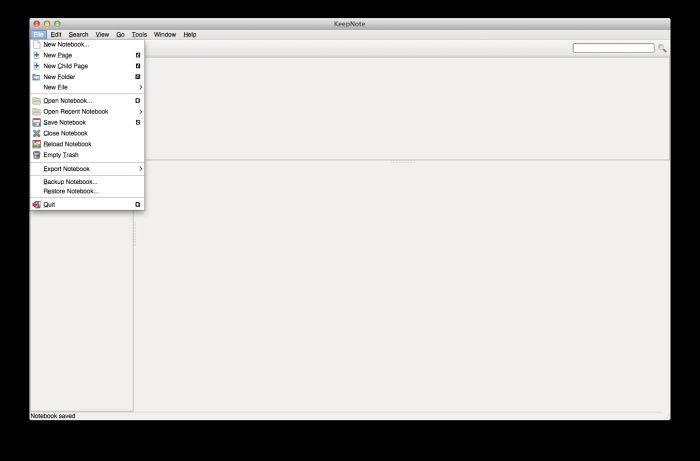Click the Empty Trash bin icon
Screen dimensions: 700x461
[x=37, y=155]
